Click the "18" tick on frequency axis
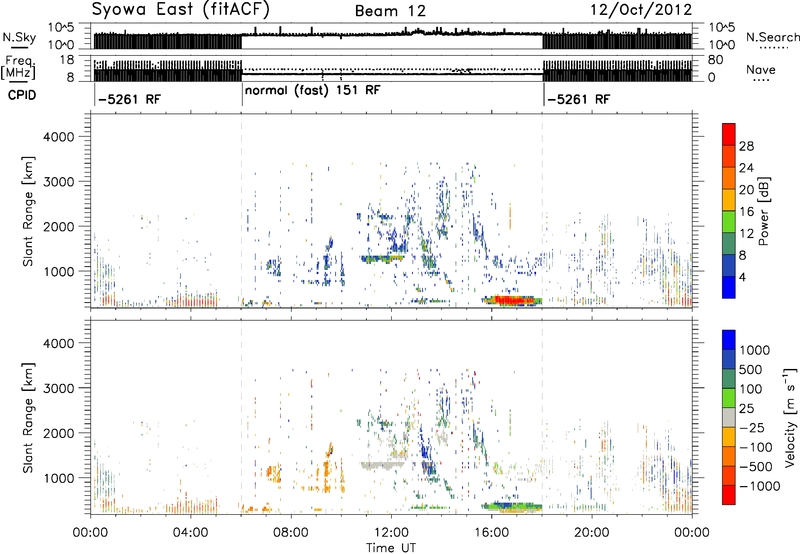This screenshot has width=800, height=554. (66, 60)
